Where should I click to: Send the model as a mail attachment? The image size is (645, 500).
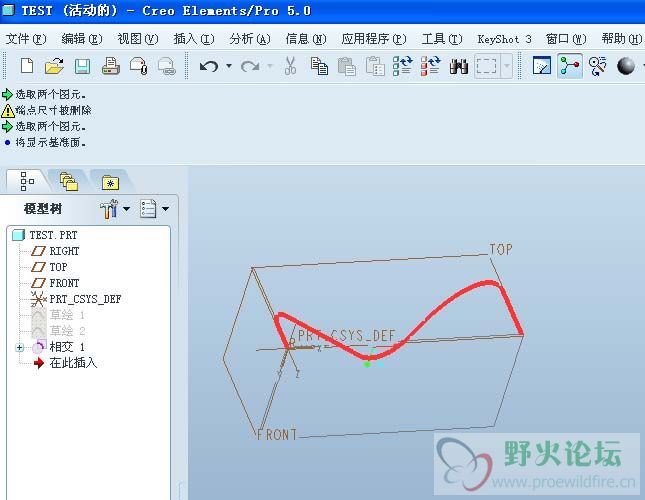139,66
